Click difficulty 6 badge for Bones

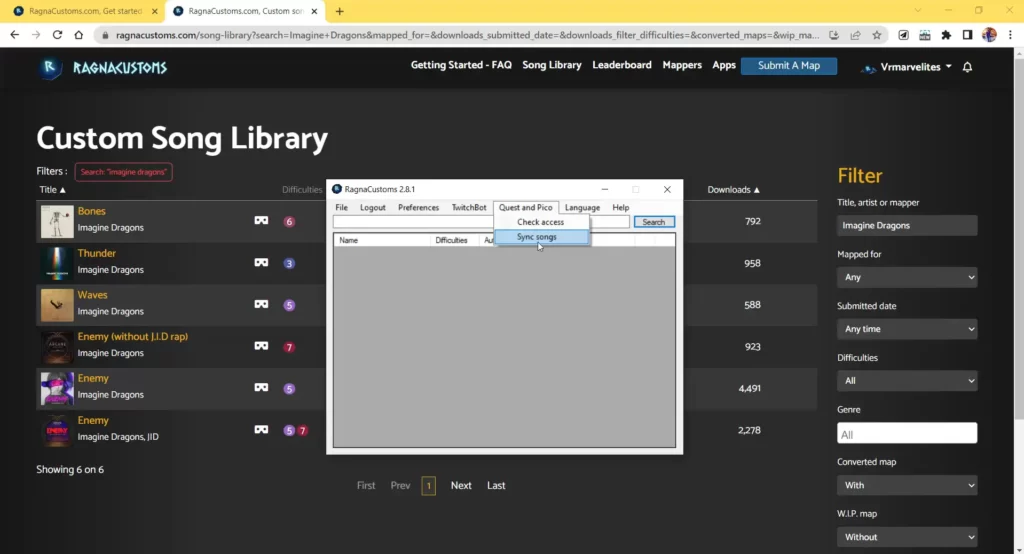pyautogui.click(x=289, y=221)
